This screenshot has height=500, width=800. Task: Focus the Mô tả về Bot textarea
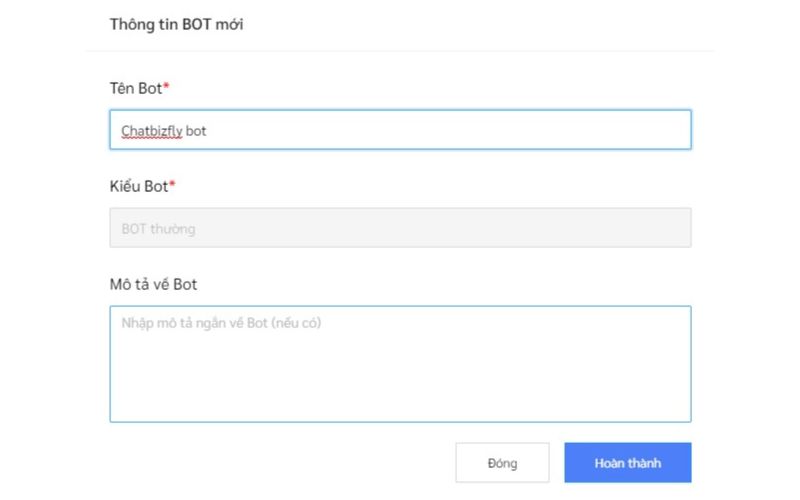coord(400,364)
